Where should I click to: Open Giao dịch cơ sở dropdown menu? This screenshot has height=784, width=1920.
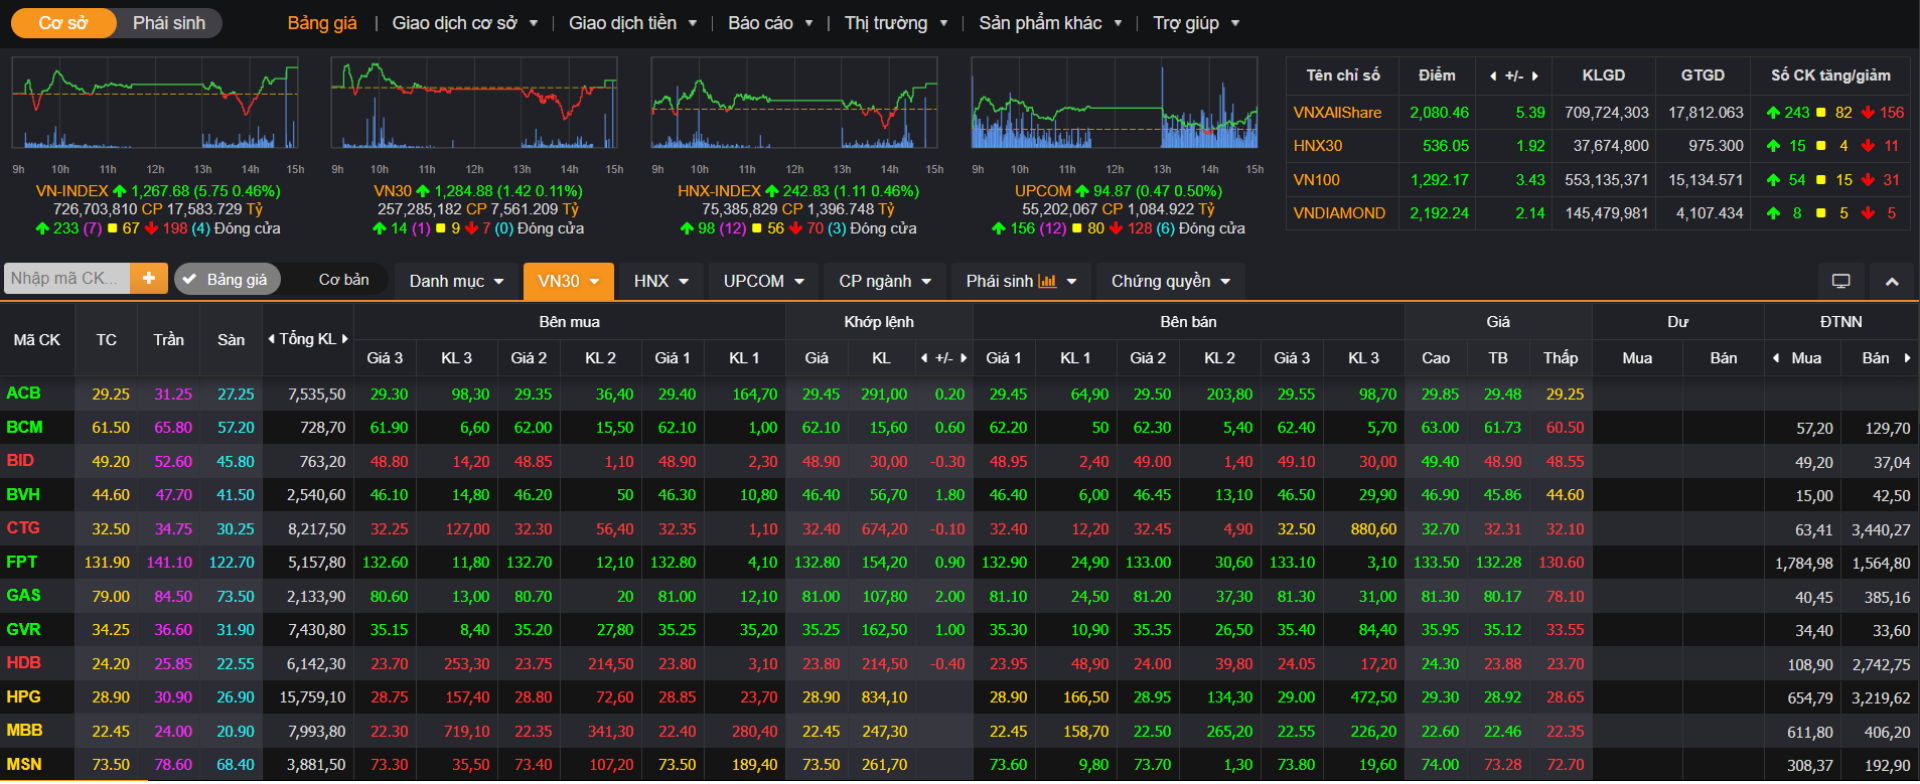point(465,23)
